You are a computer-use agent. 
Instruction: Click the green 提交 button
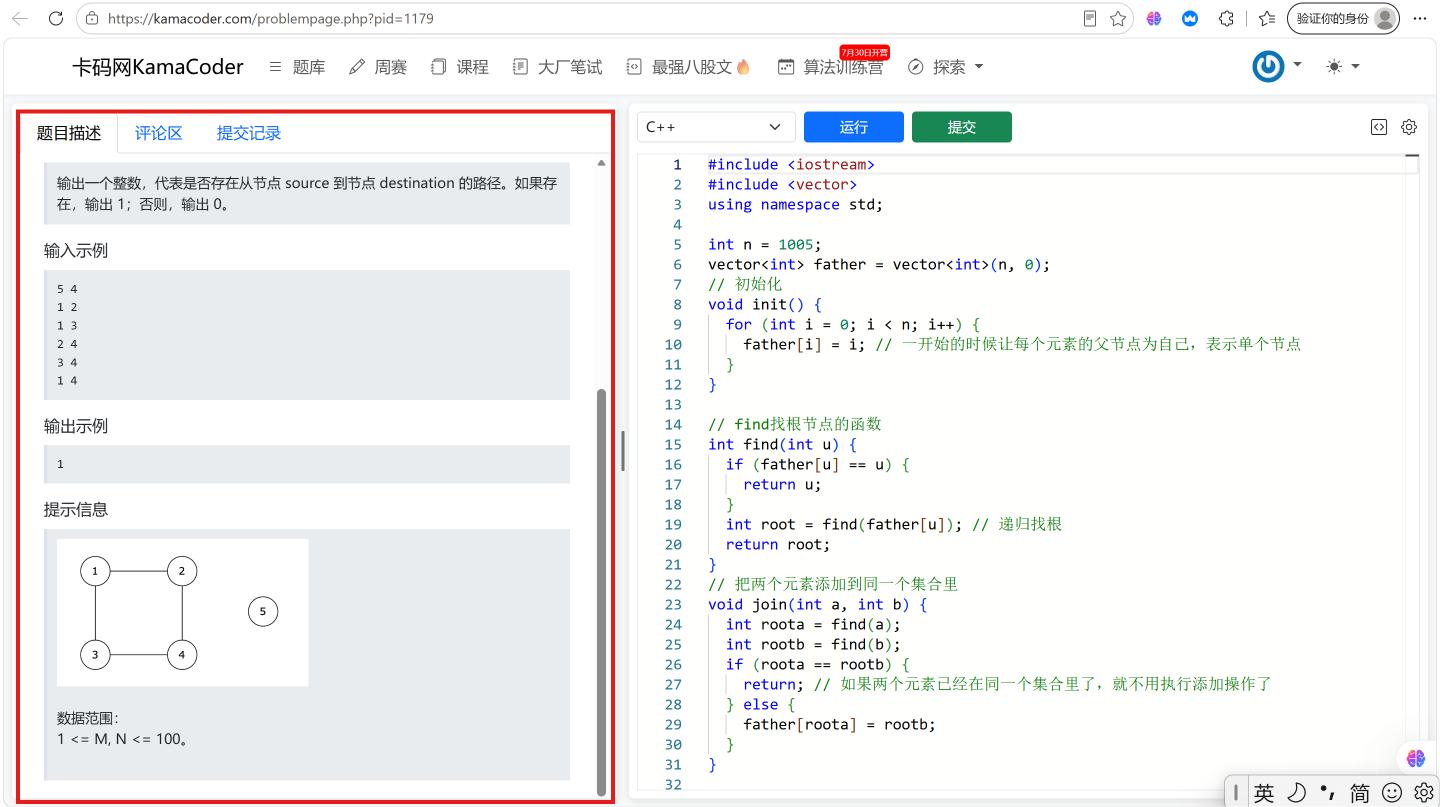pyautogui.click(x=962, y=127)
